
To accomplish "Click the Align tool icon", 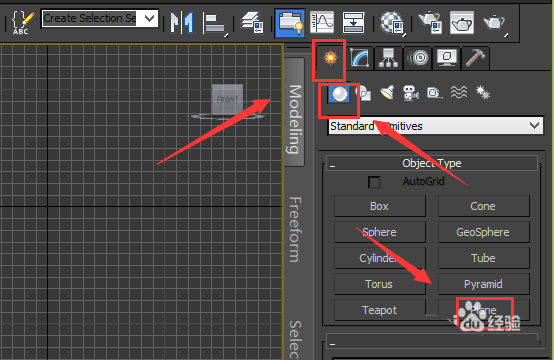I will coord(215,24).
